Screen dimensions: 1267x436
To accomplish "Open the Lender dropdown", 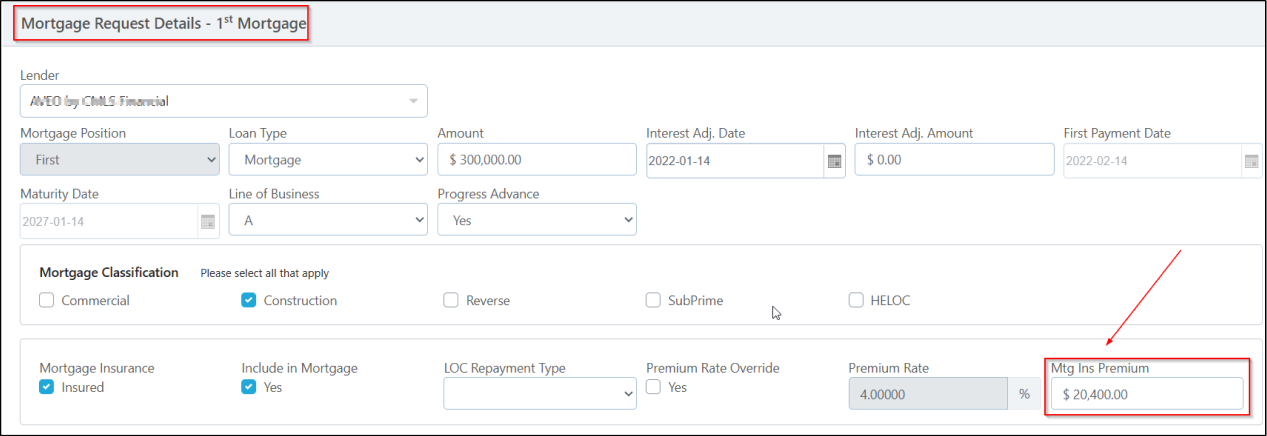I will click(x=223, y=101).
